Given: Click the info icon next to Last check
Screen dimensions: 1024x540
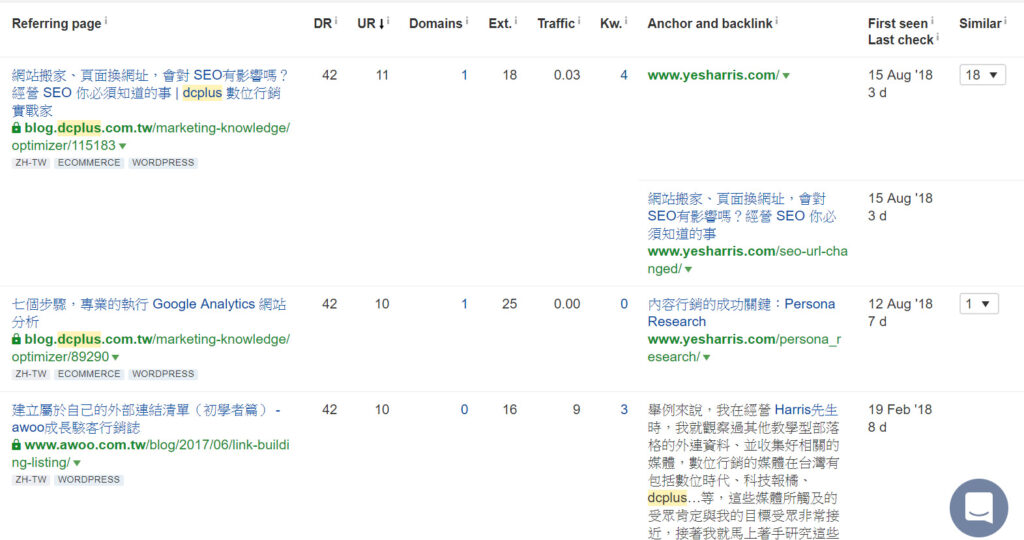Looking at the screenshot, I should 937,39.
